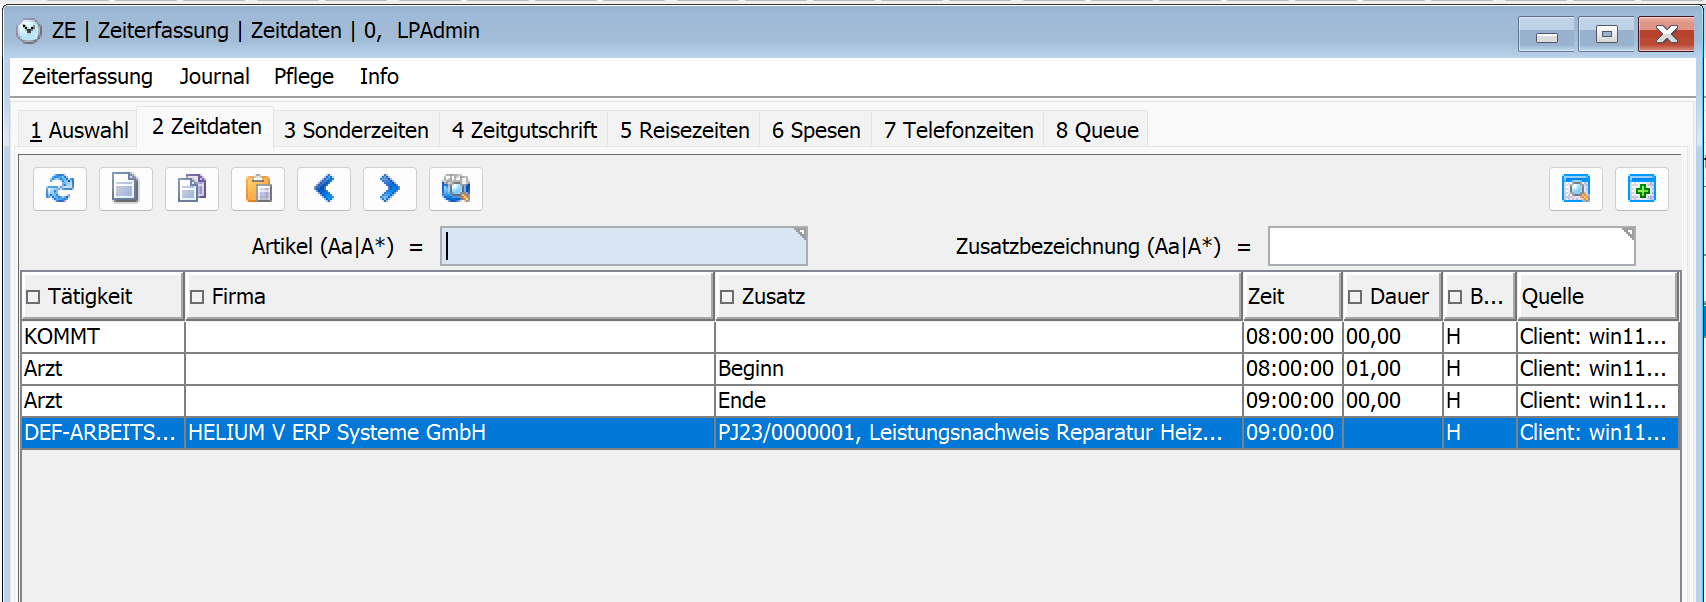Click into the Artikel filter field
This screenshot has width=1706, height=602.
pos(623,247)
